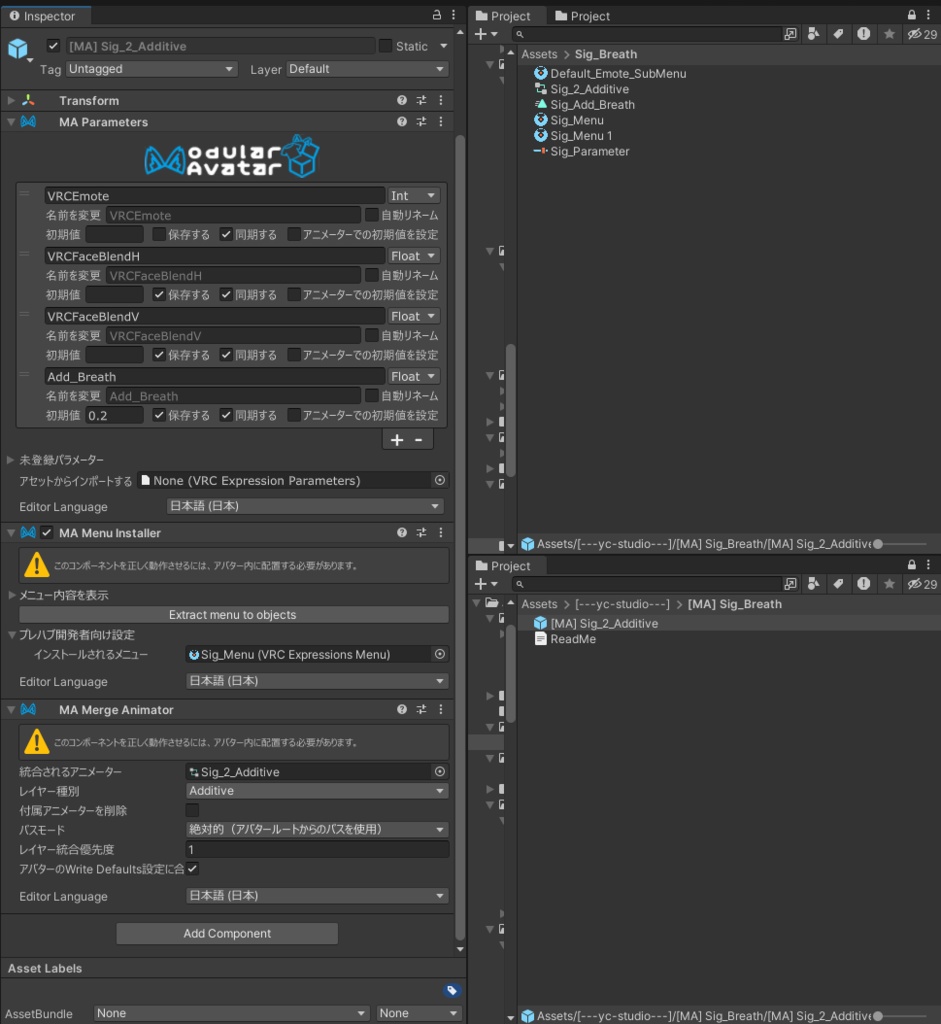Viewport: 941px width, 1024px height.
Task: Open MA Parameters context menu
Action: point(441,121)
